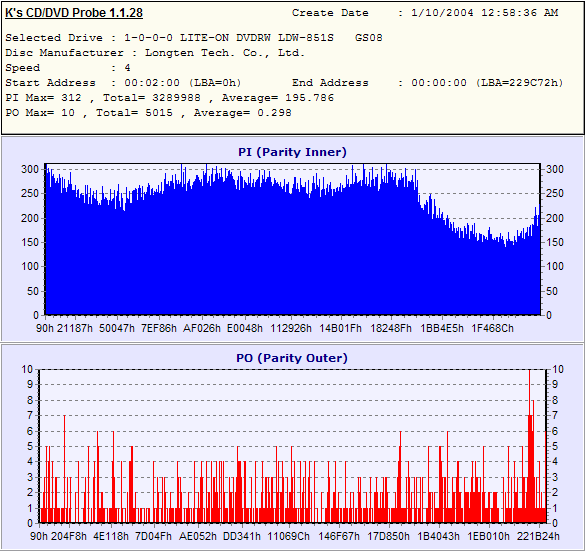Image resolution: width=585 pixels, height=551 pixels.
Task: Select the tallest PO spike reaching 10
Action: coord(529,446)
